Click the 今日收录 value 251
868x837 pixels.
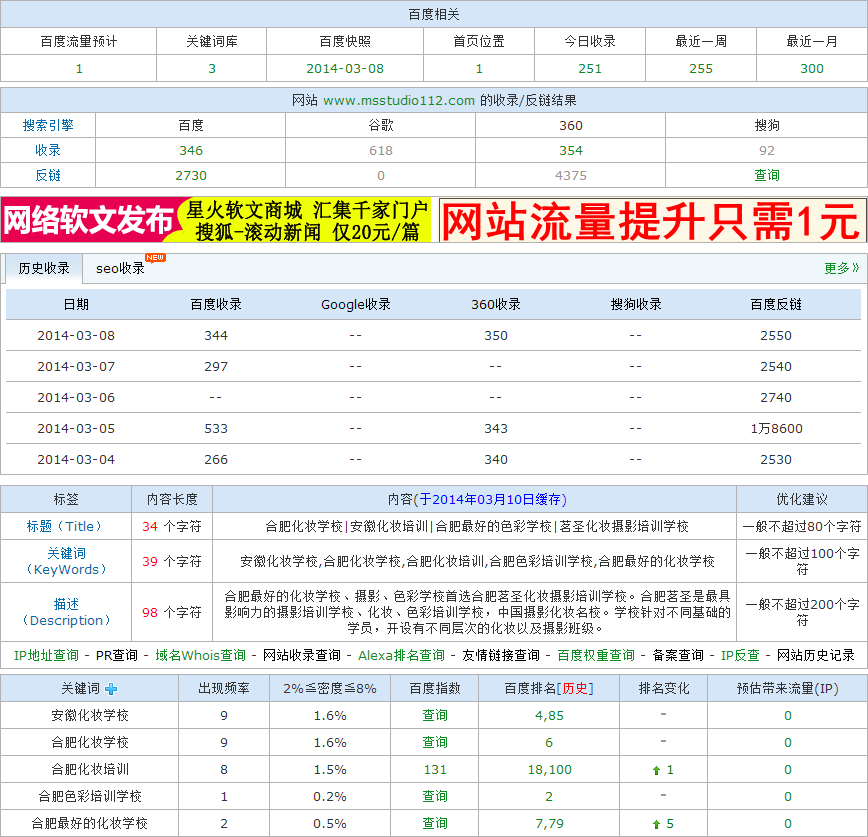(x=590, y=69)
